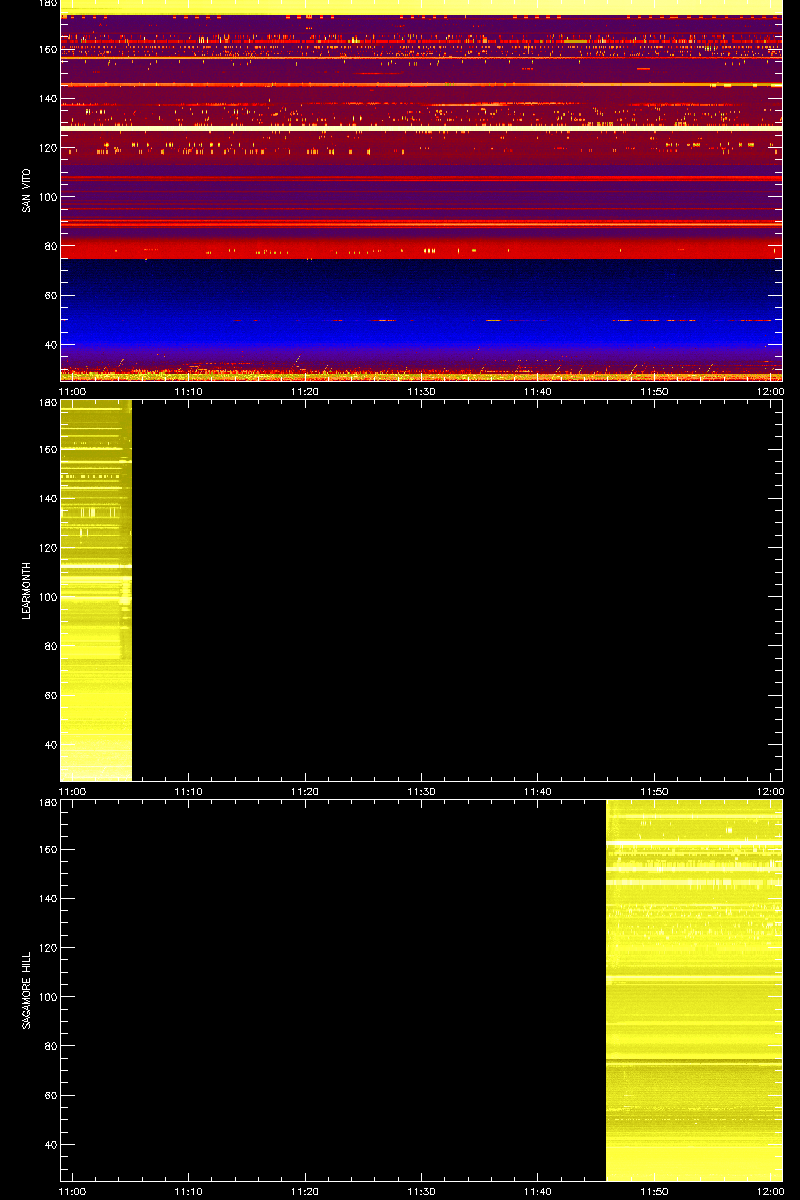The image size is (800, 1200).
Task: Click San Vito frequency label 120
Action: click(46, 148)
